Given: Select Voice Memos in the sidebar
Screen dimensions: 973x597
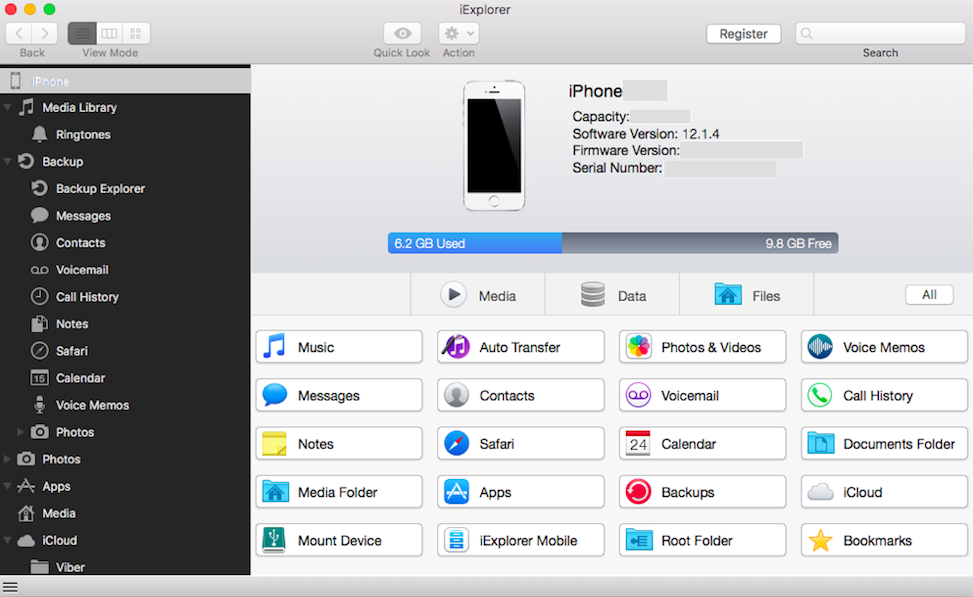Looking at the screenshot, I should 125,405.
